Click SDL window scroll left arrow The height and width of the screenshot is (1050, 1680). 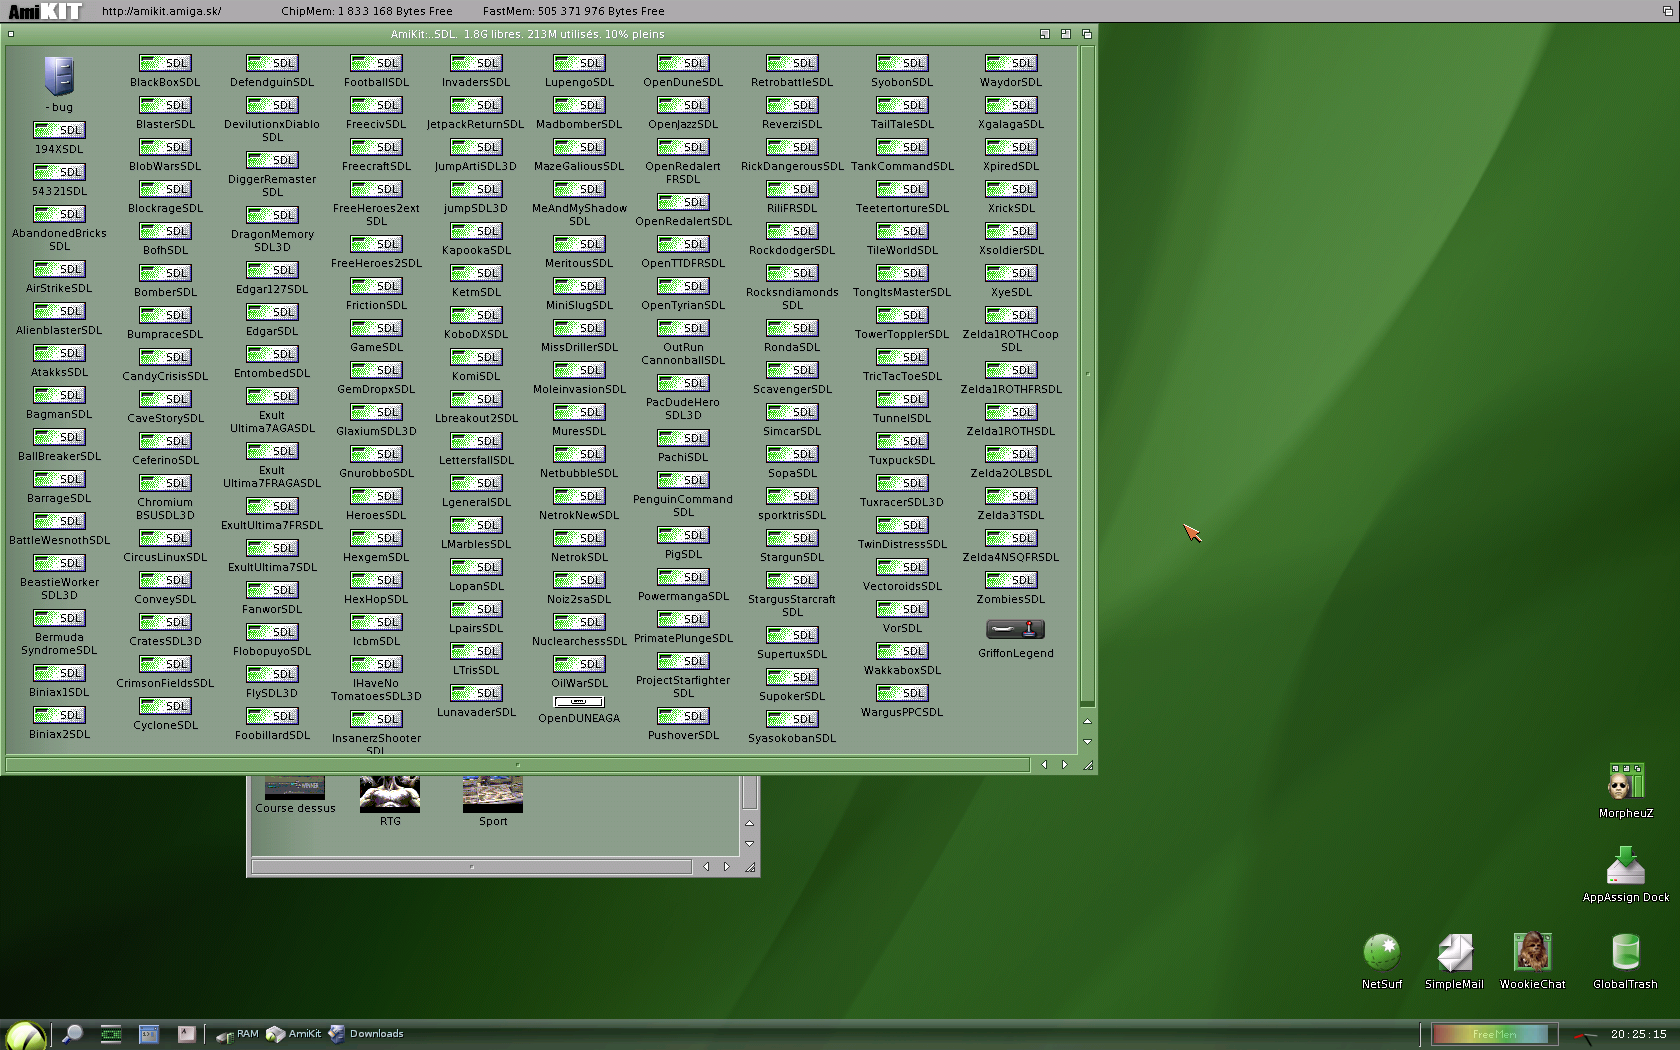coord(1044,765)
